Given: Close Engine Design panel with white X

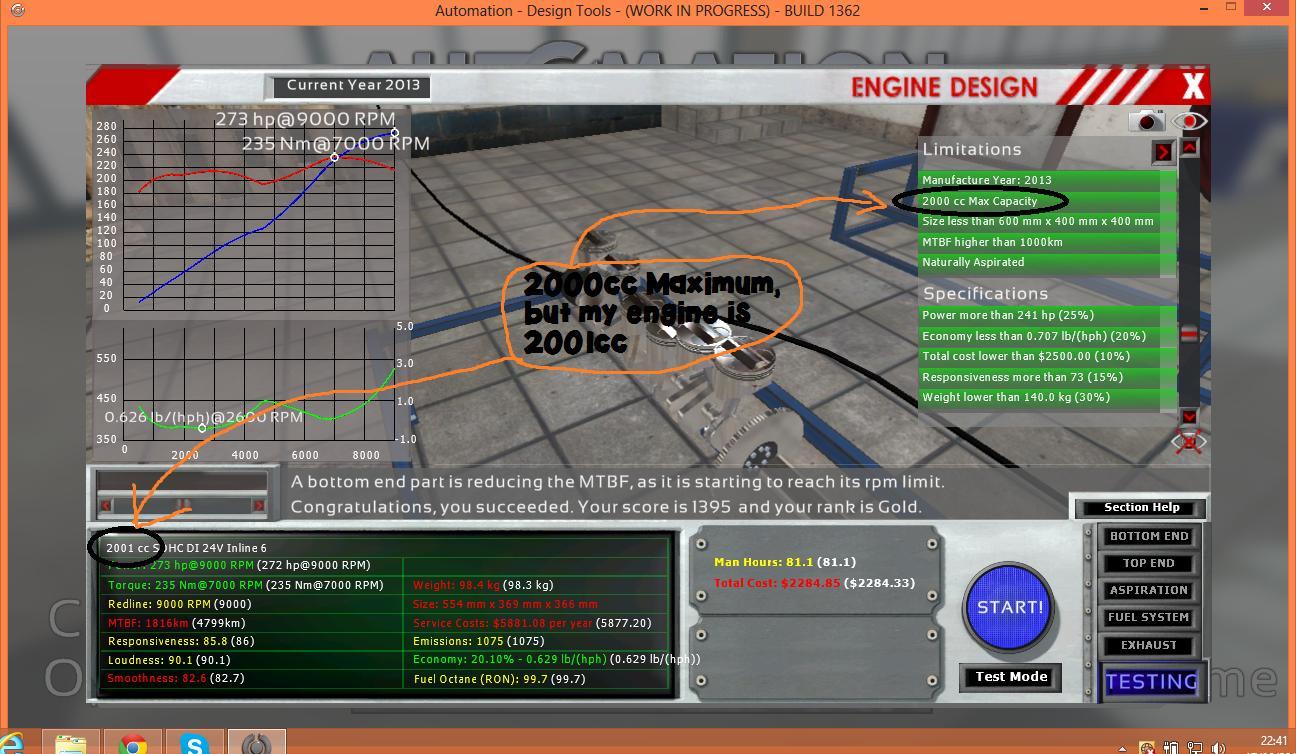Looking at the screenshot, I should tap(1192, 86).
